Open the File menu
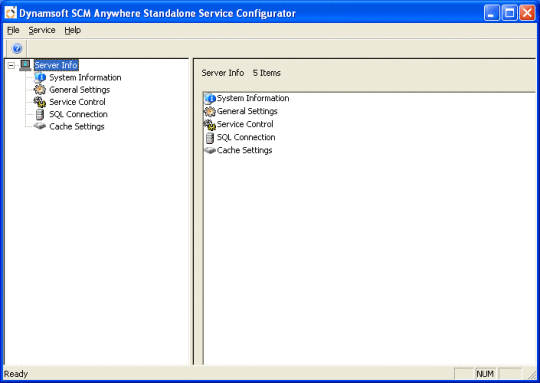The image size is (540, 383). (x=13, y=30)
